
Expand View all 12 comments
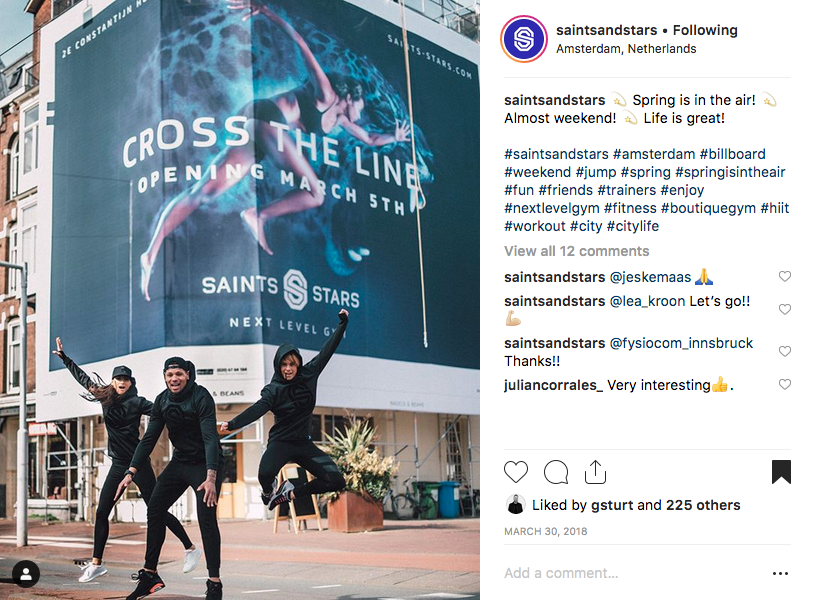point(576,251)
